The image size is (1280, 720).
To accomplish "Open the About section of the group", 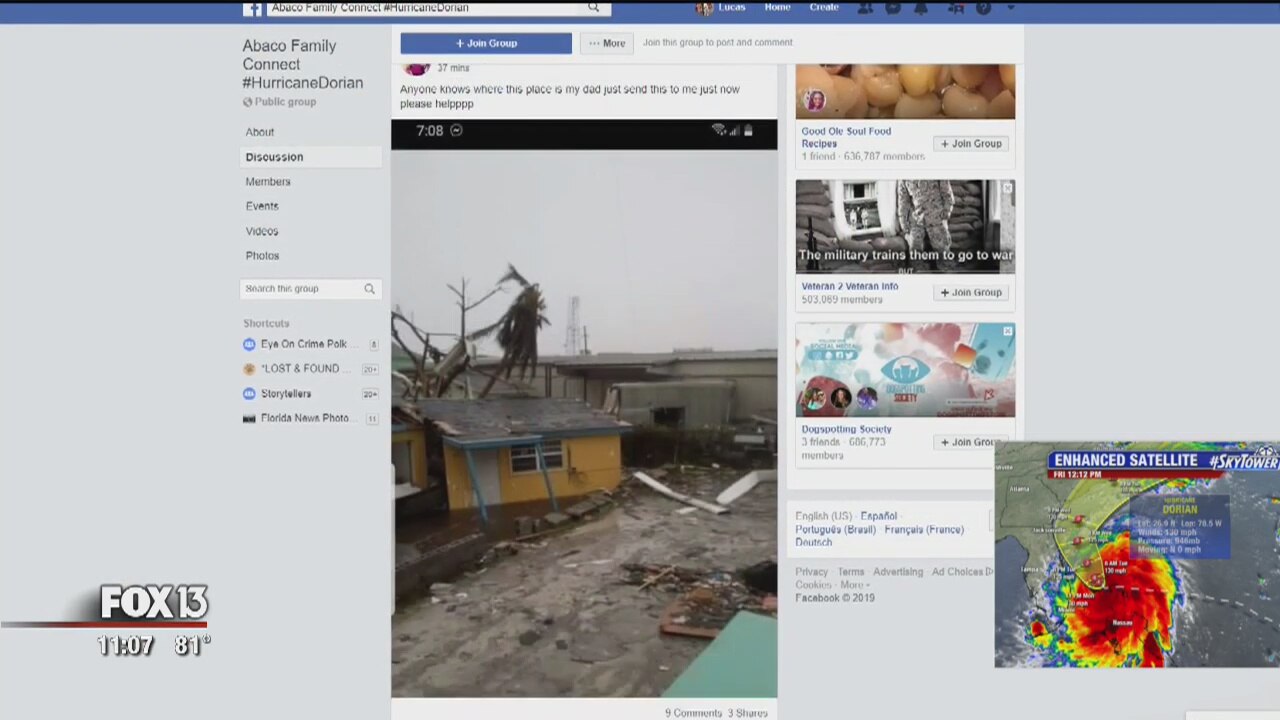I will coord(260,132).
